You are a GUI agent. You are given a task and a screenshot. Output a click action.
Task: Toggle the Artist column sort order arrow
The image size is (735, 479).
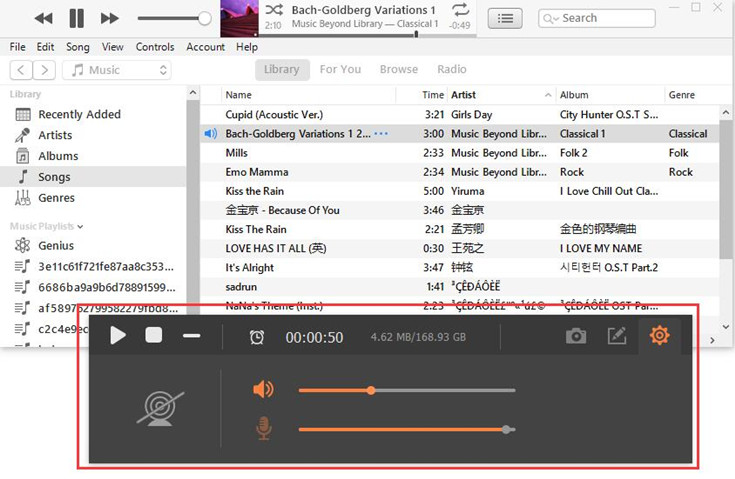pyautogui.click(x=548, y=95)
